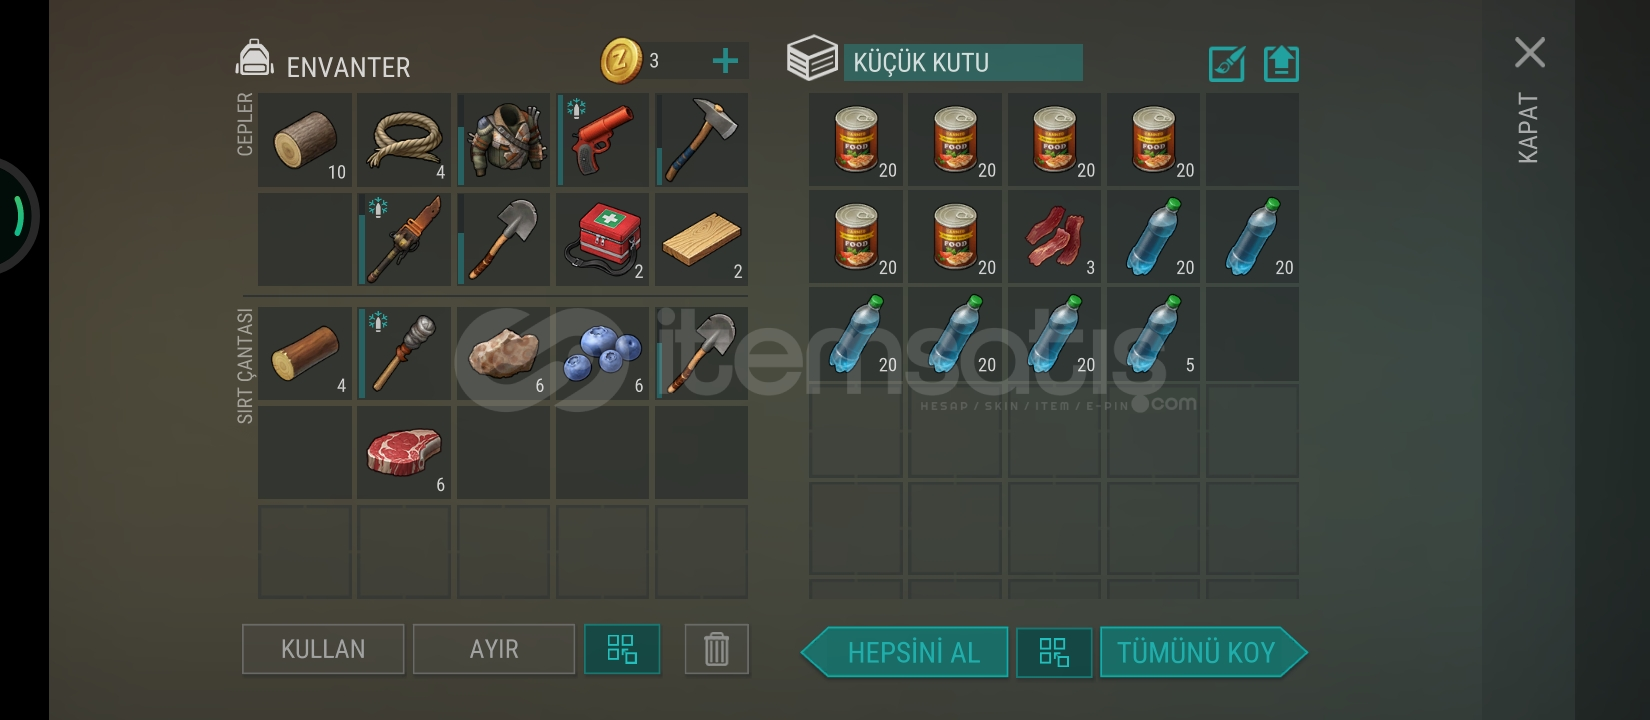Click the chest upgrade arrow icon
Screen dimensions: 1650x720
(1281, 64)
